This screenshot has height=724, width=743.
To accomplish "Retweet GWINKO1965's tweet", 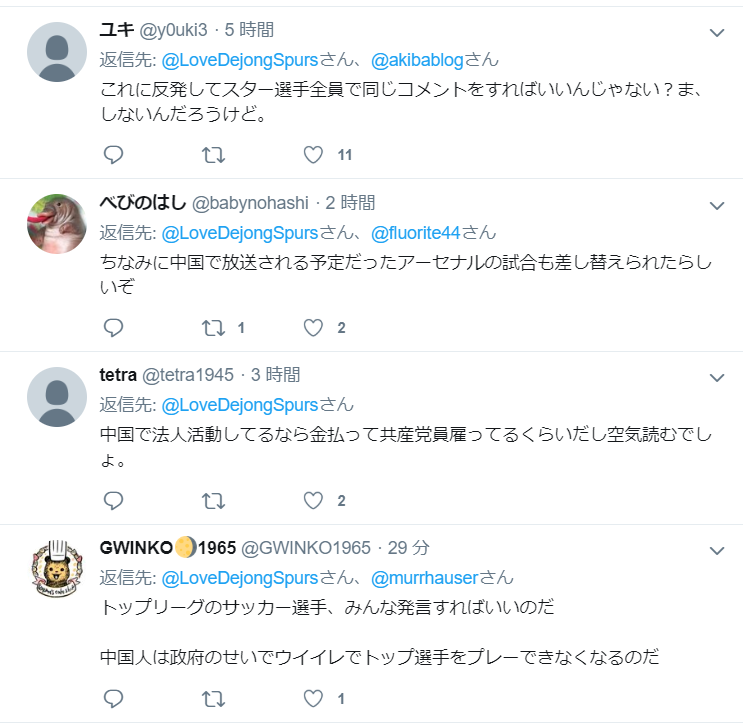I will click(x=213, y=699).
